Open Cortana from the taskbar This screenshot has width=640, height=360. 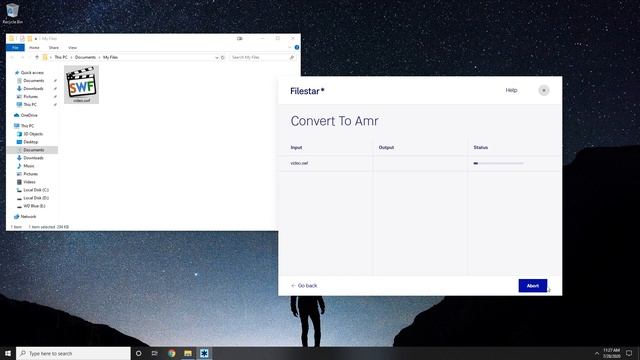click(138, 353)
